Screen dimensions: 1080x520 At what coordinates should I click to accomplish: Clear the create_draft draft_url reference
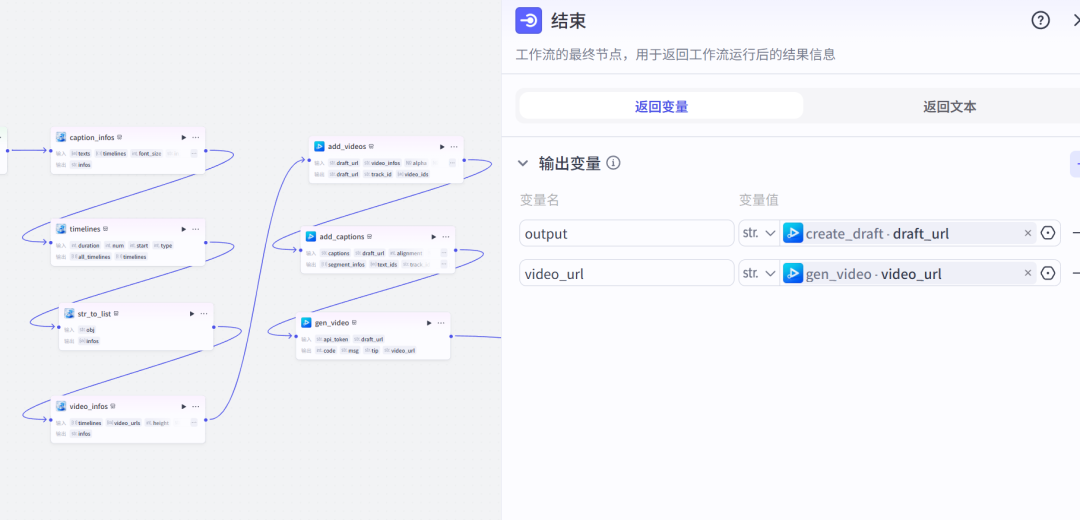click(x=1028, y=233)
